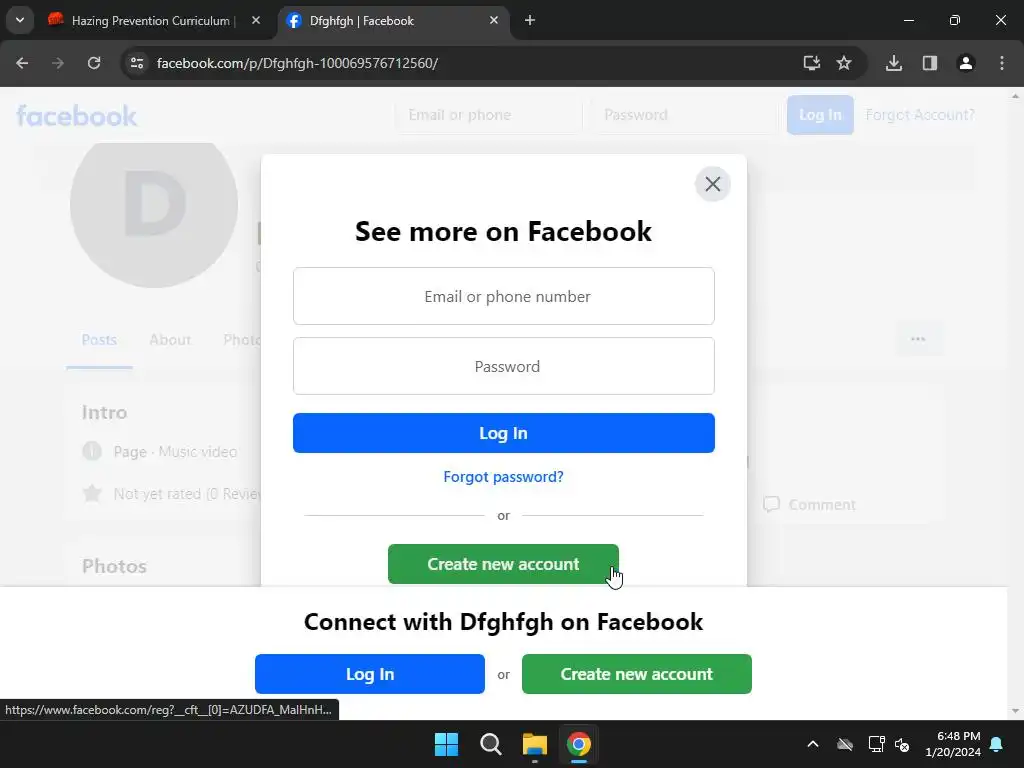Click Log In in the bottom banner
This screenshot has width=1024, height=768.
click(370, 674)
